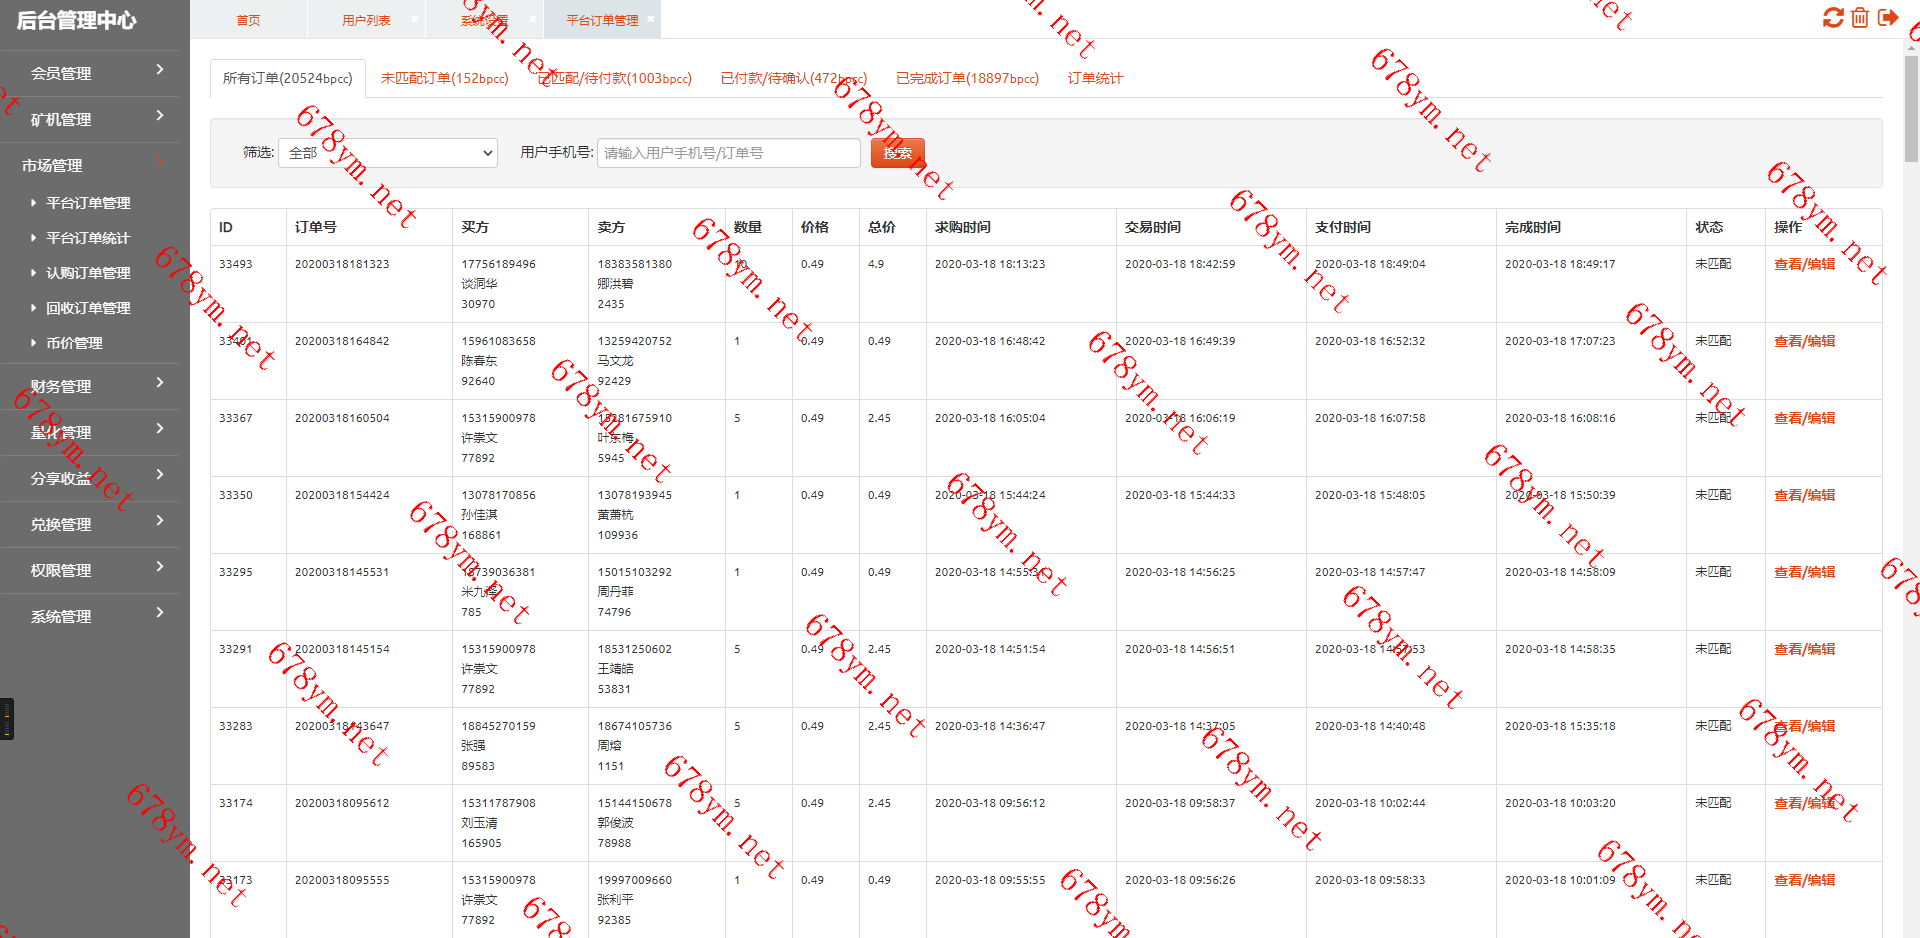Click the scrollbar up arrow
This screenshot has height=938, width=1920.
coord(1911,47)
